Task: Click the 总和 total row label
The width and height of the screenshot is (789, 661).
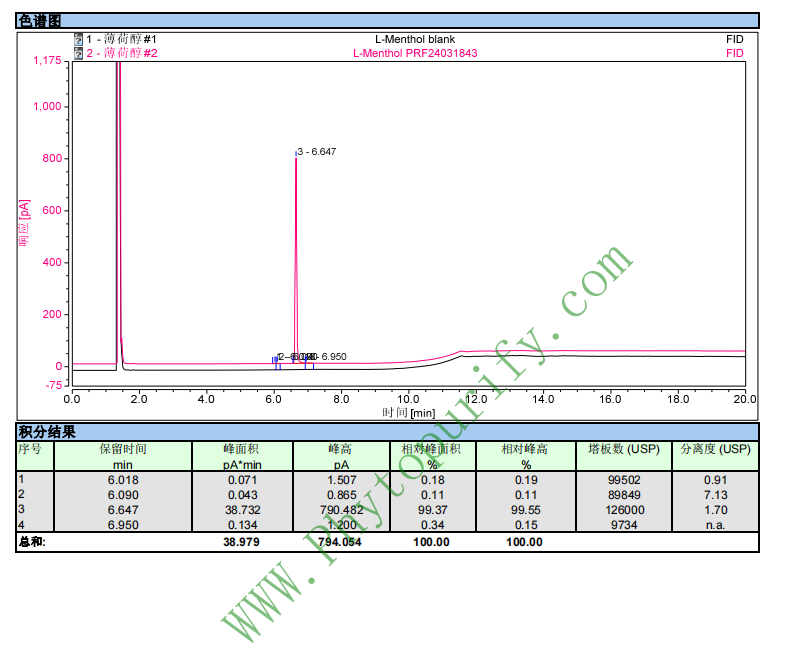Action: pos(32,541)
